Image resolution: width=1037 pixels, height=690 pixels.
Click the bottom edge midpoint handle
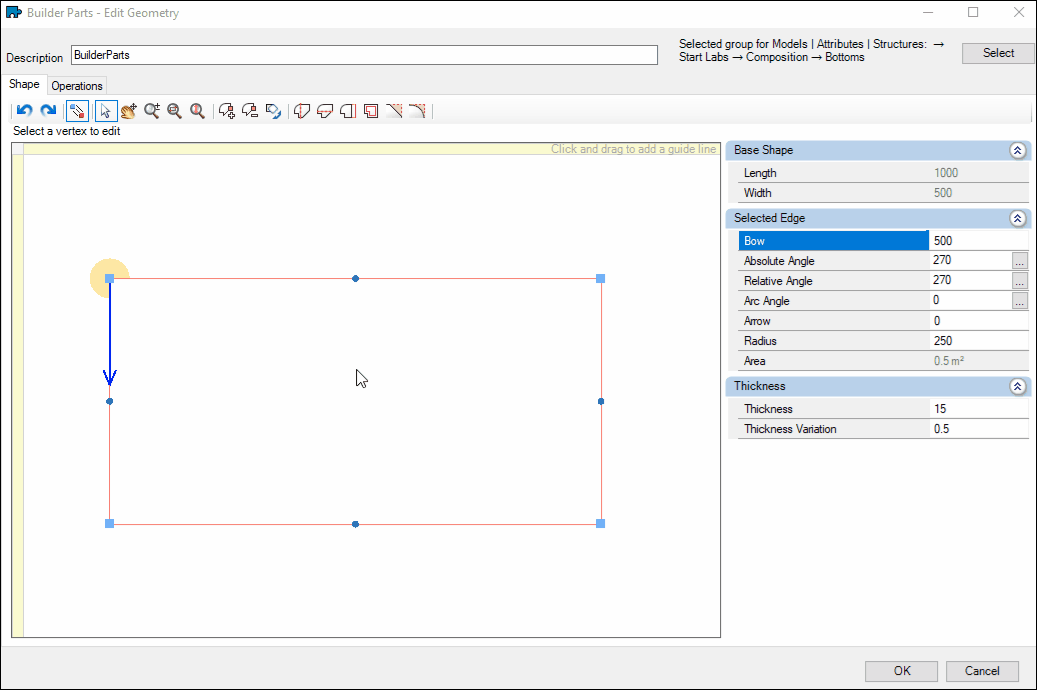click(355, 524)
